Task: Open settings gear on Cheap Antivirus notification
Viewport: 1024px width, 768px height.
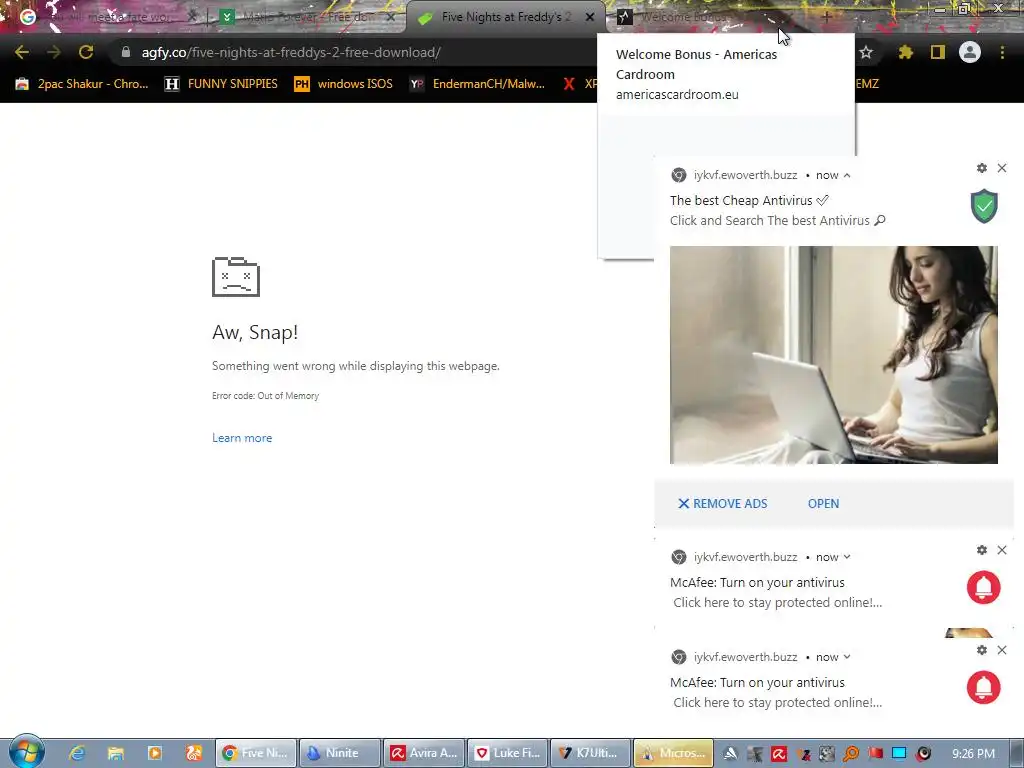Action: tap(982, 168)
